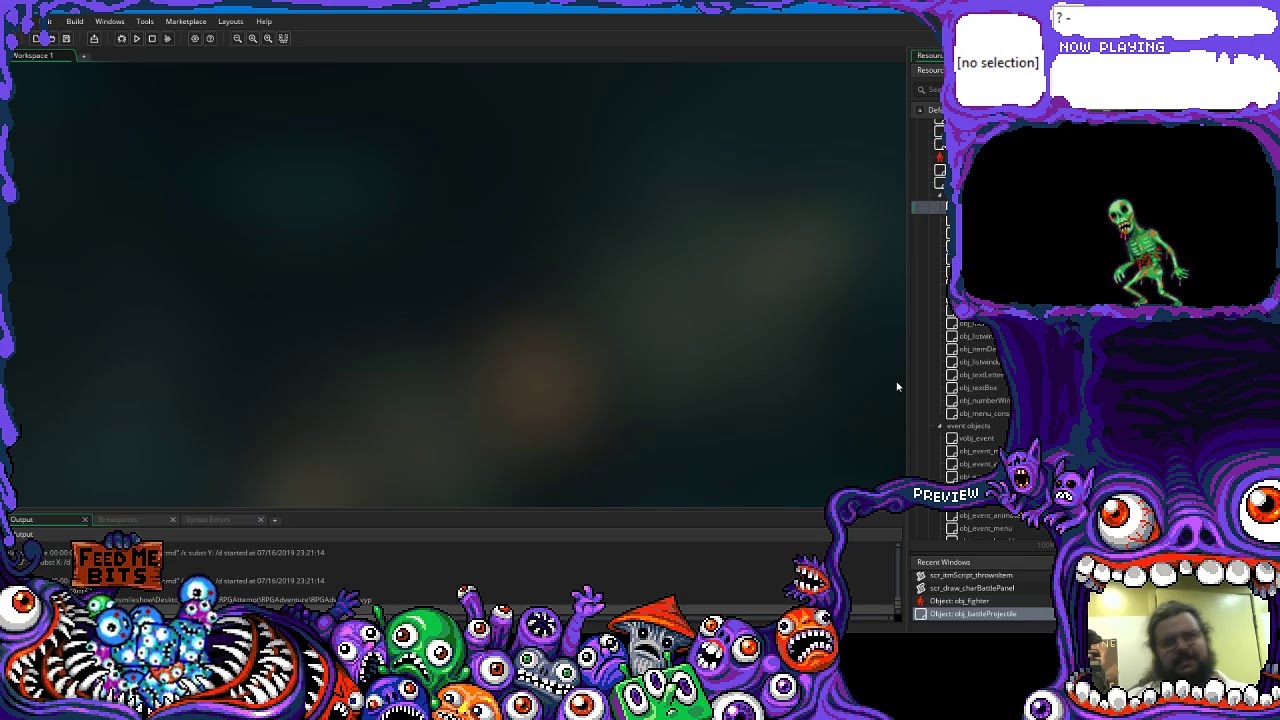Viewport: 1280px width, 720px height.
Task: Select obj_textLetter in the resource tree
Action: point(981,375)
